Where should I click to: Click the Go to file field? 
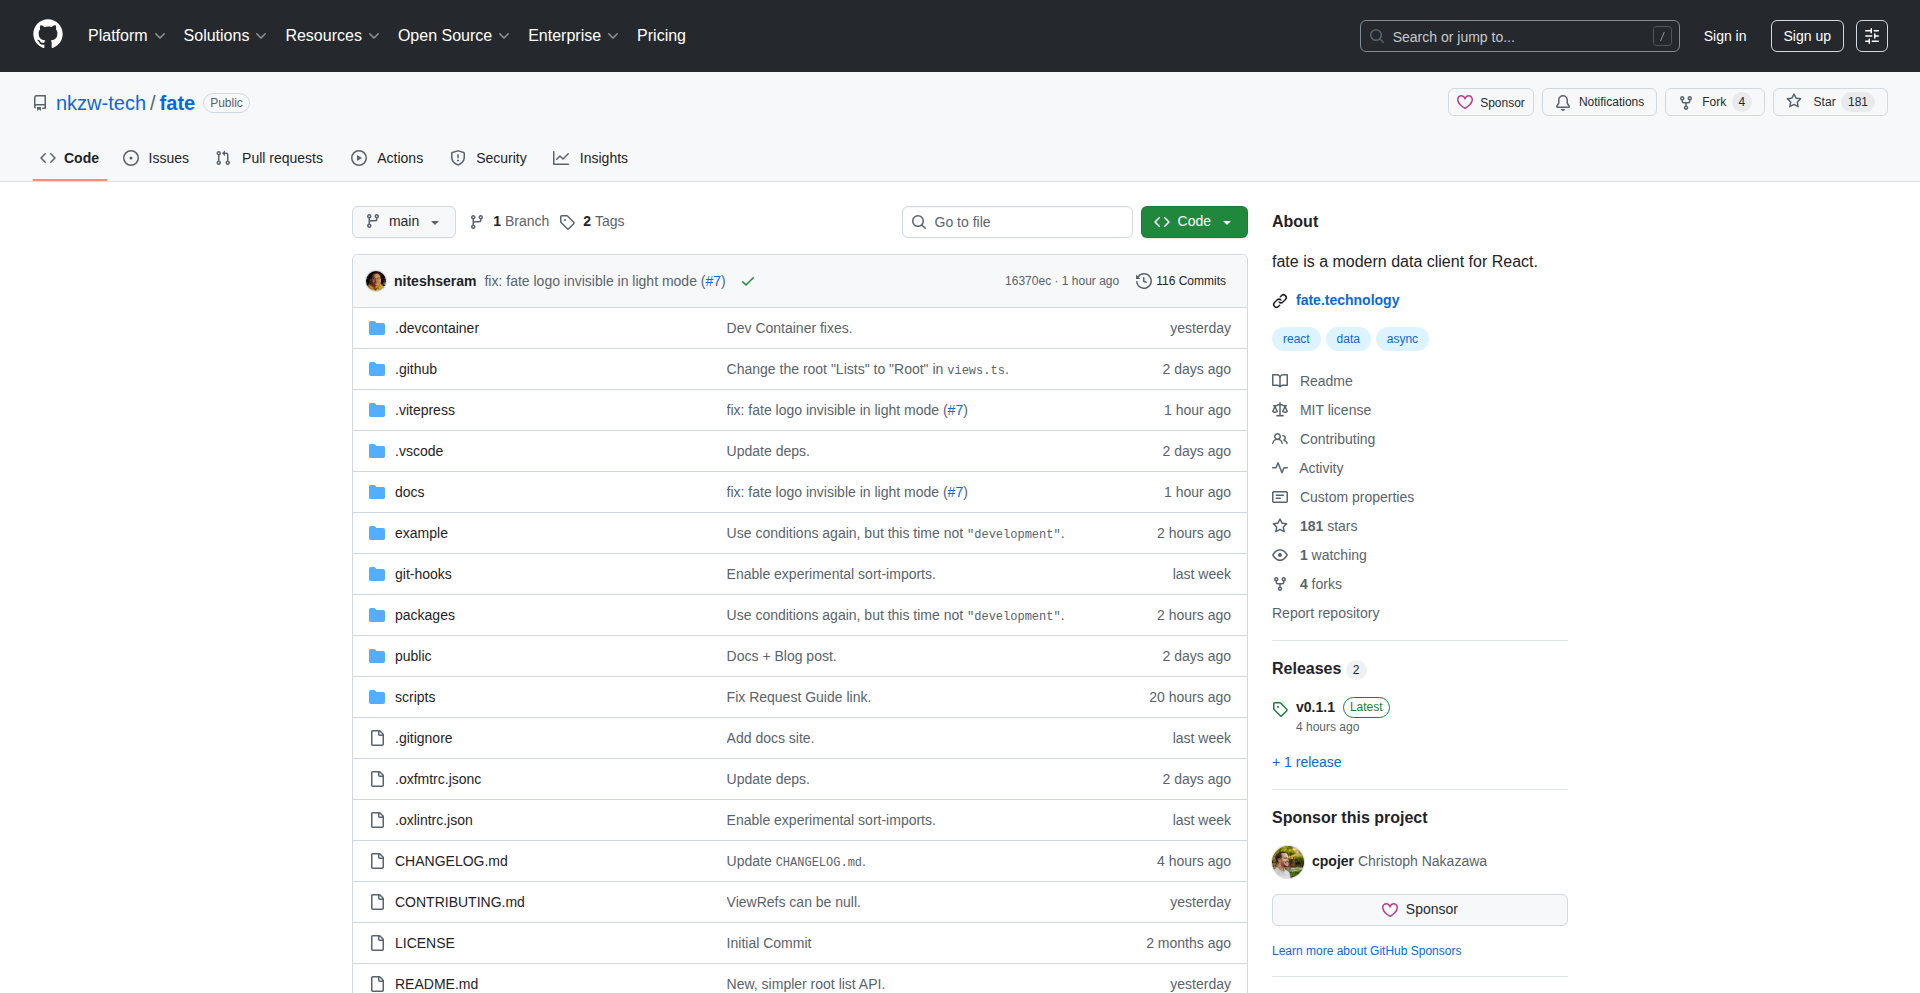[x=1017, y=222]
